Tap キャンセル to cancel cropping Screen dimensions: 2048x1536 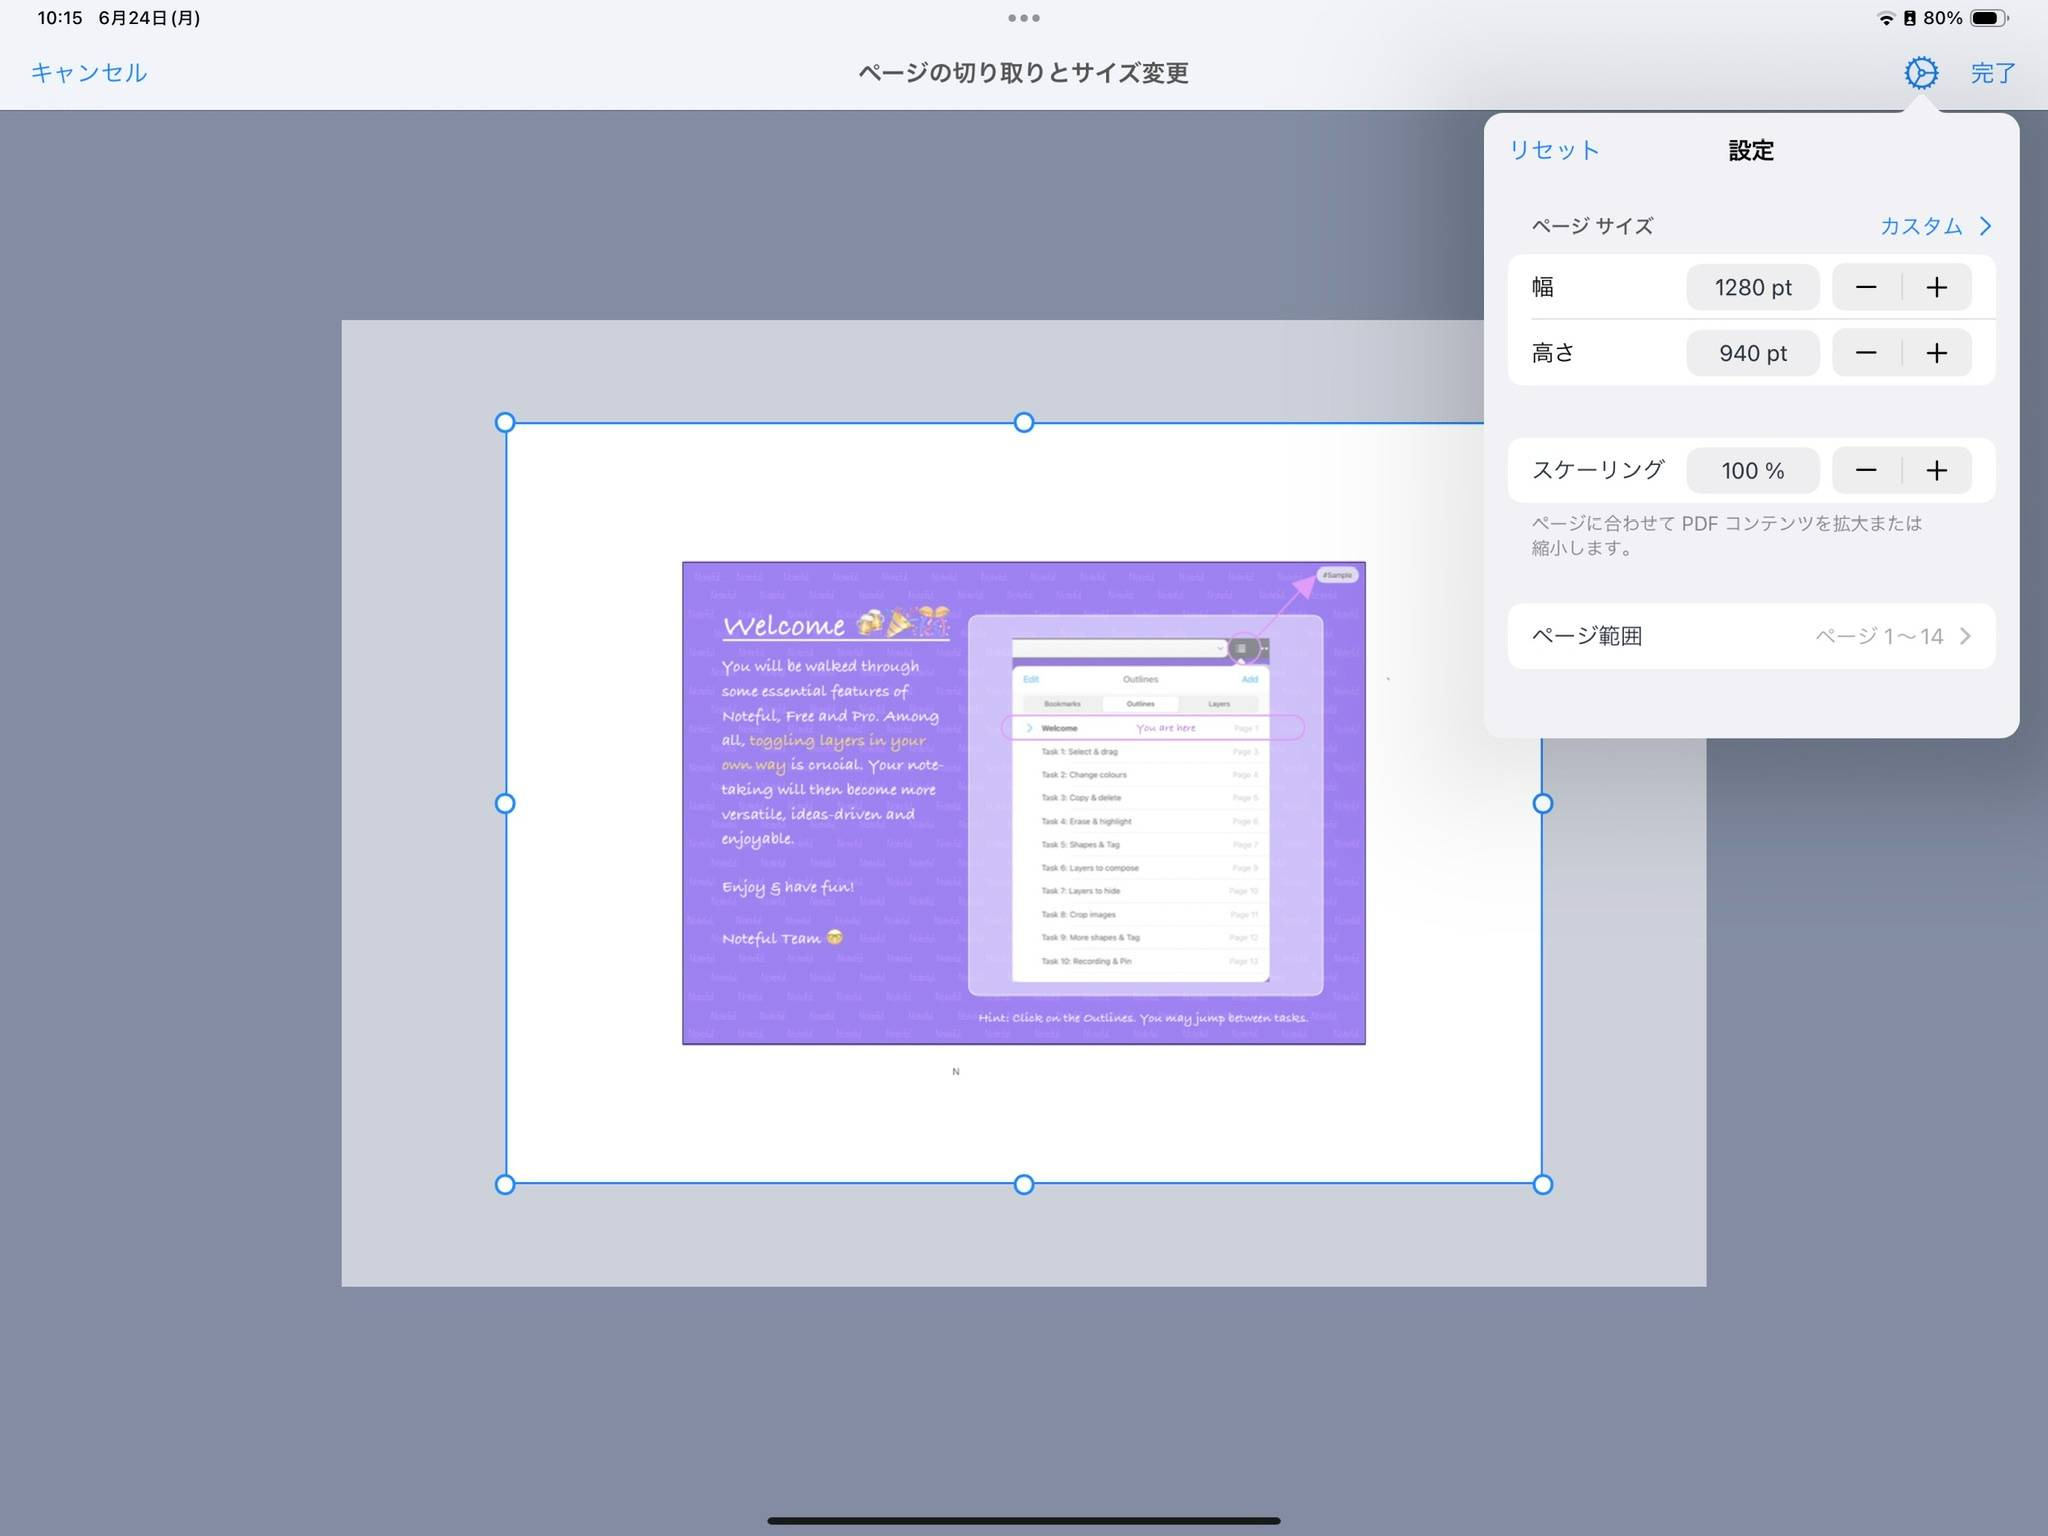(89, 73)
